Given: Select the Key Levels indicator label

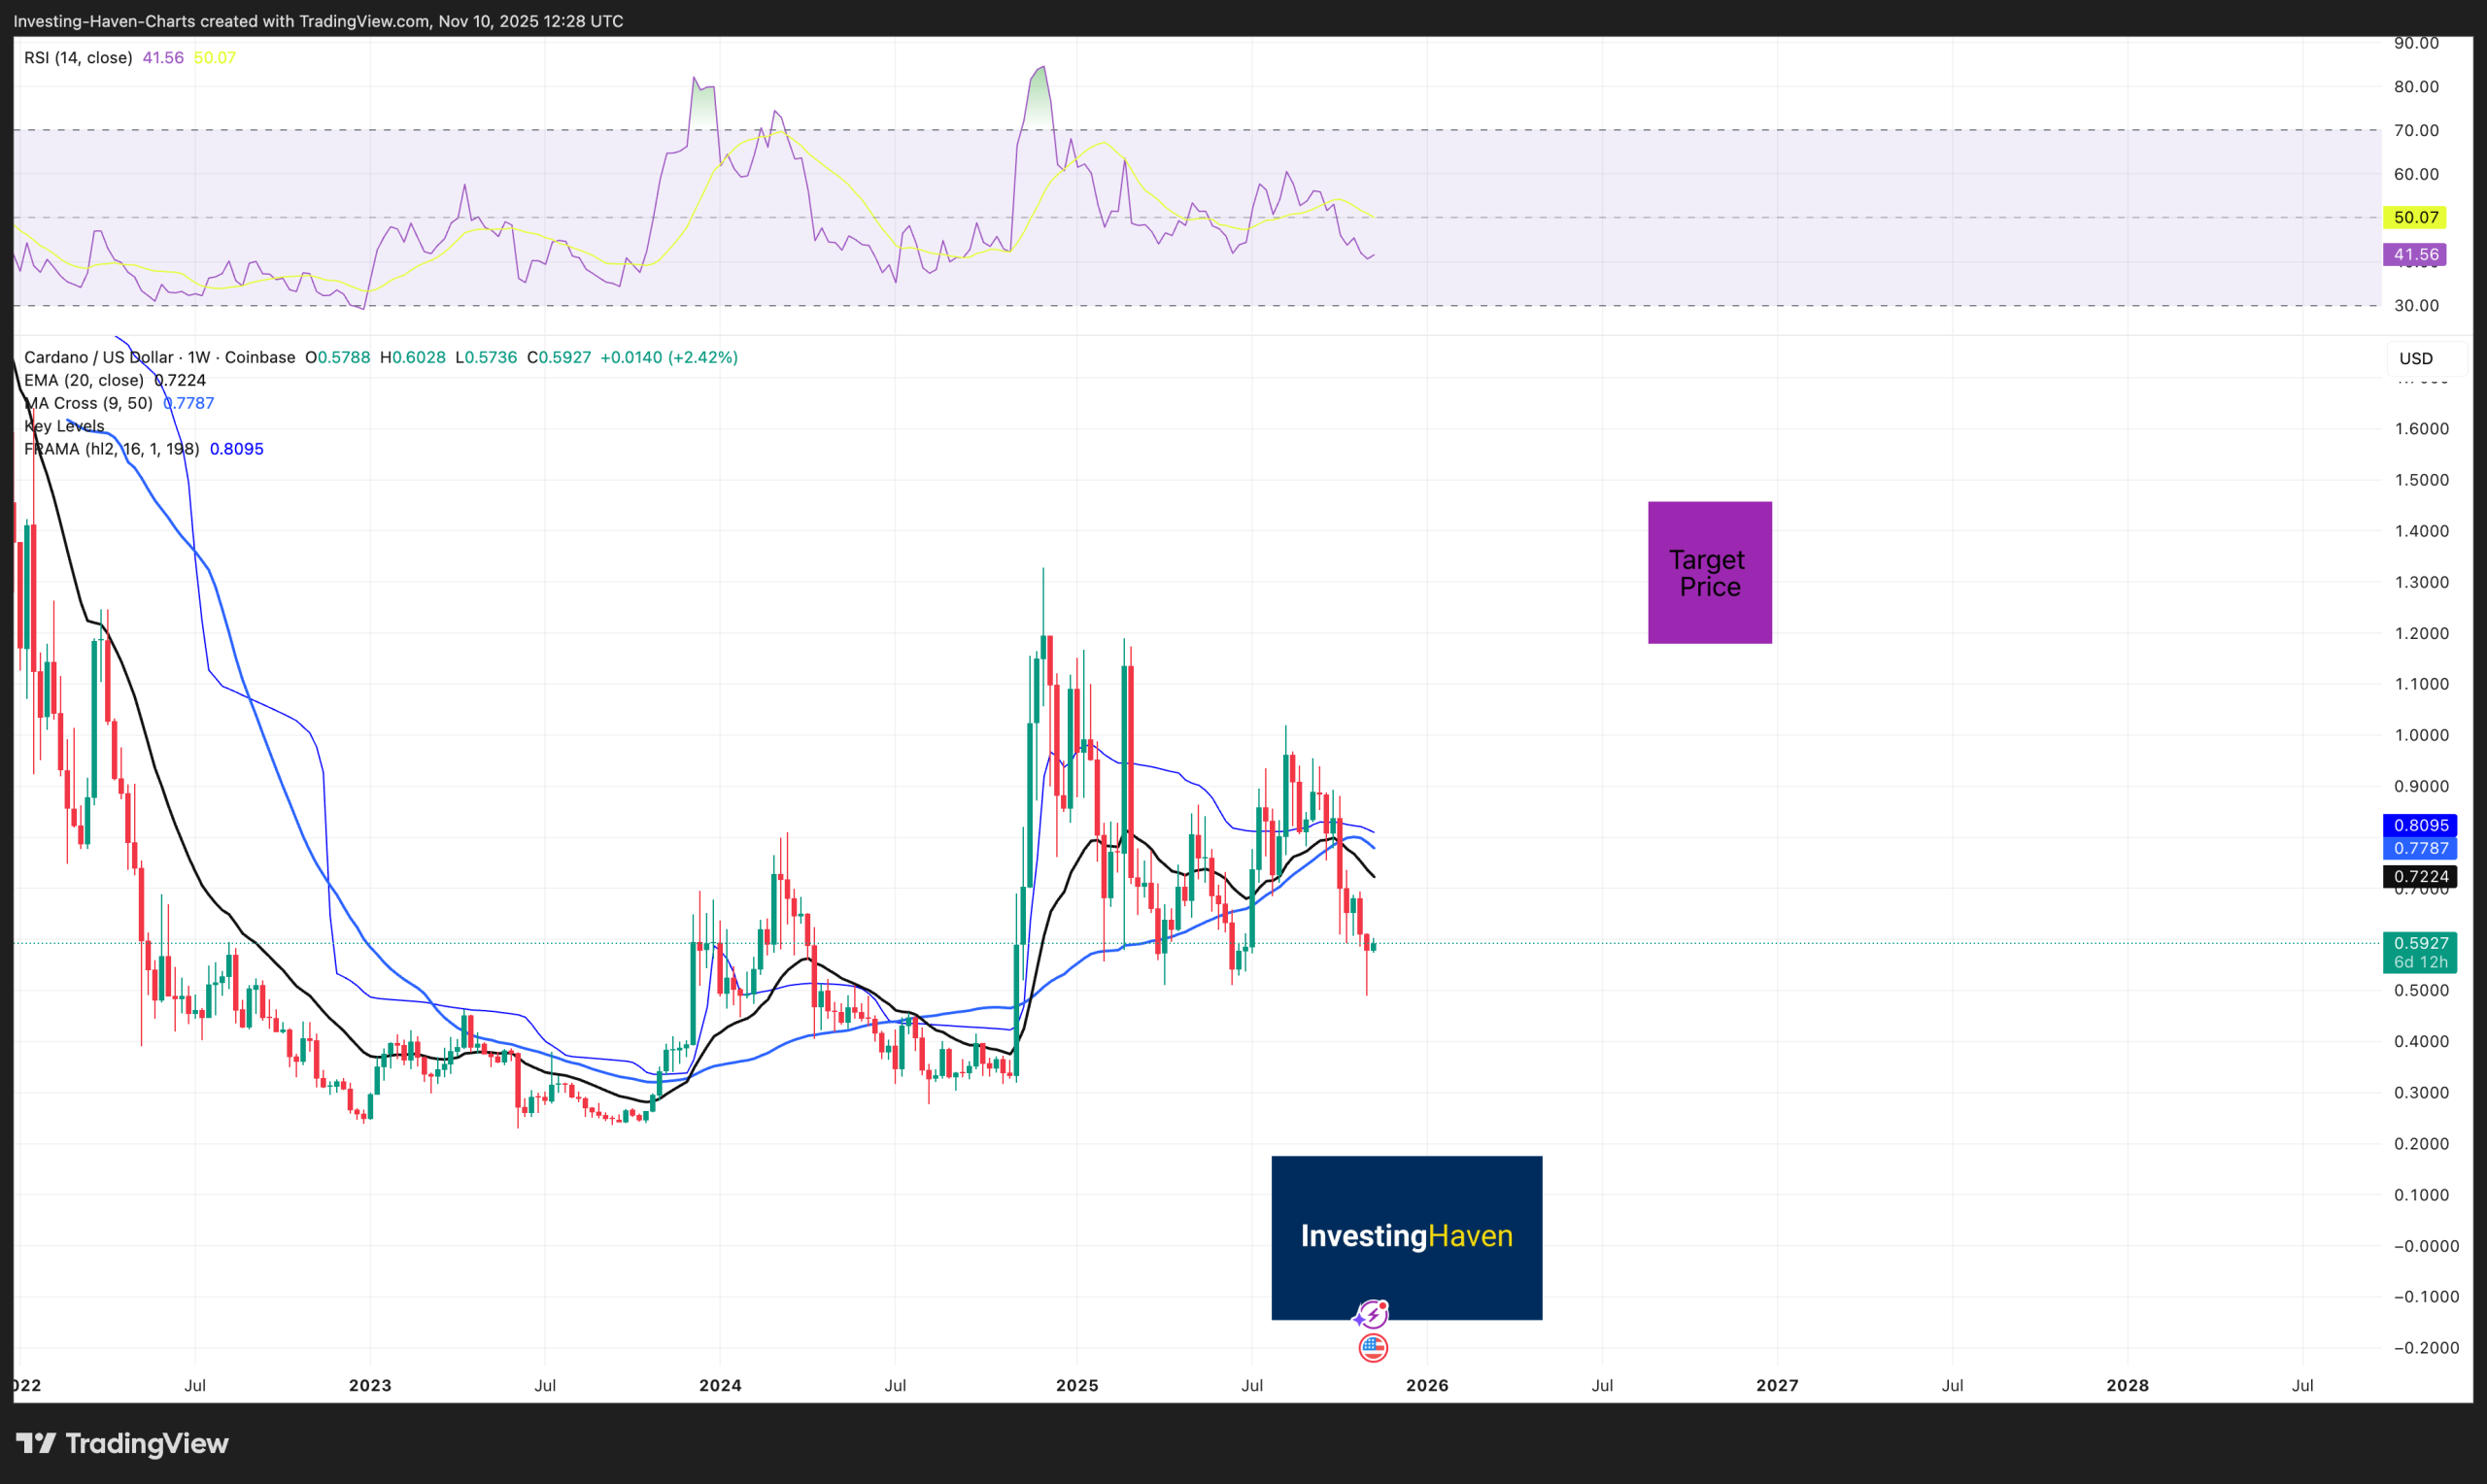Looking at the screenshot, I should 64,426.
